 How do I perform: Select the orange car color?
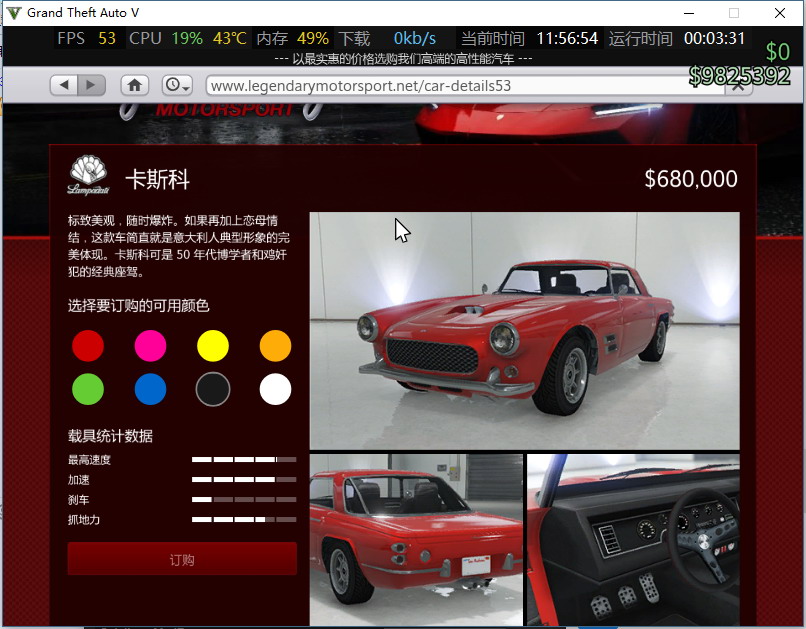(x=276, y=346)
